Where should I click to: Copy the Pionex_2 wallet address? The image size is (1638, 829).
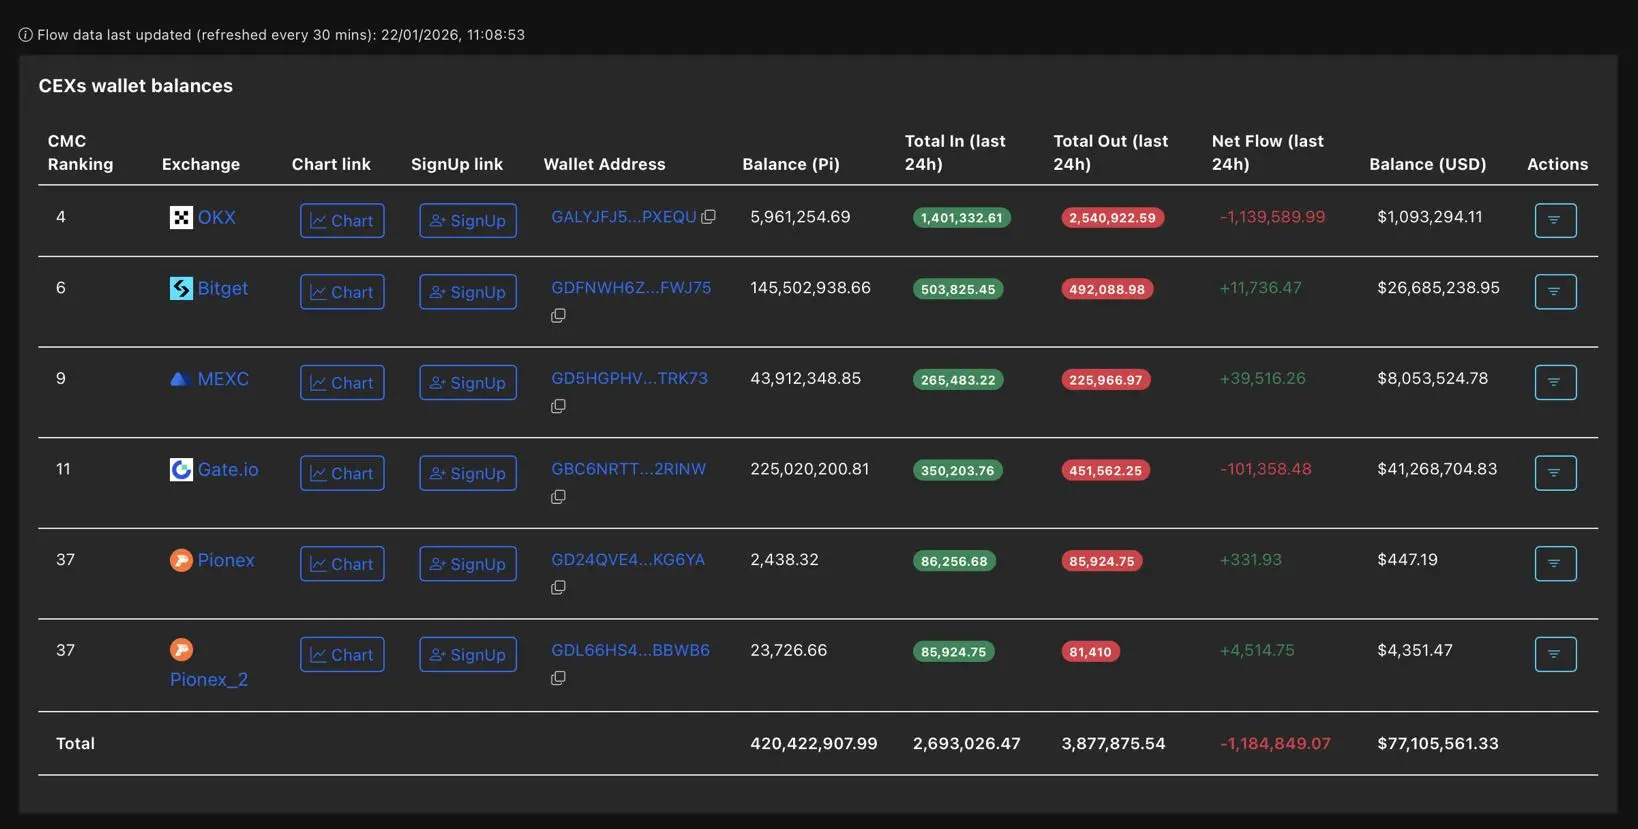pyautogui.click(x=558, y=678)
